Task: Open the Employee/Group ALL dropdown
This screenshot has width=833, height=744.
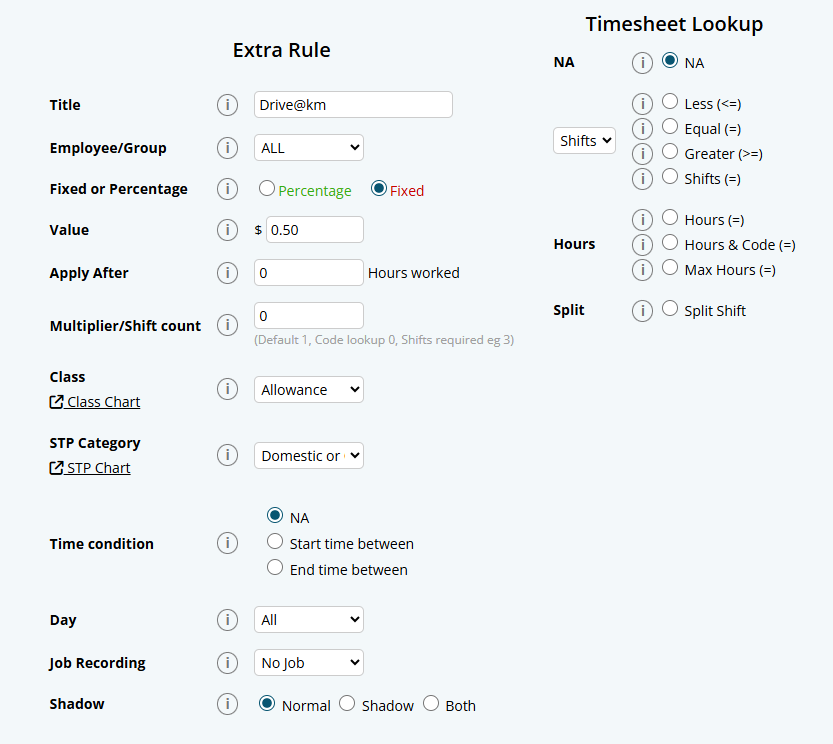Action: pyautogui.click(x=308, y=148)
